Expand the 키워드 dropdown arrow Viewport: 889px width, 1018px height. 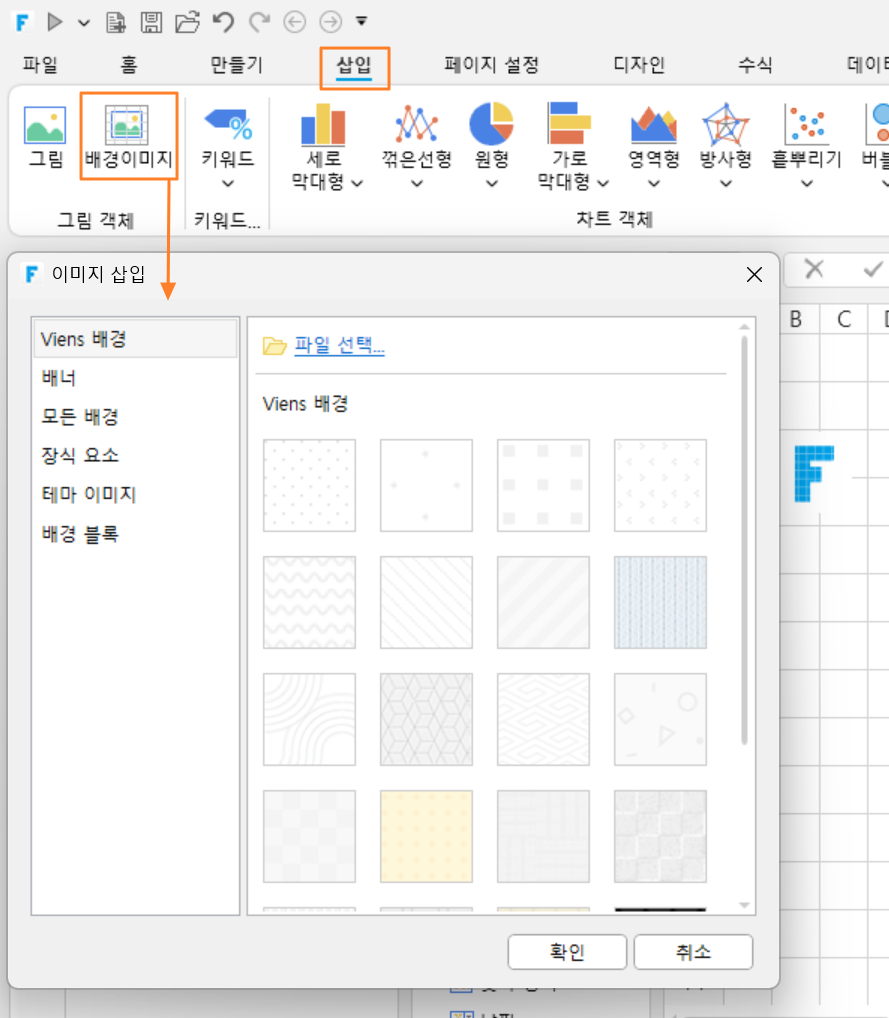[228, 184]
